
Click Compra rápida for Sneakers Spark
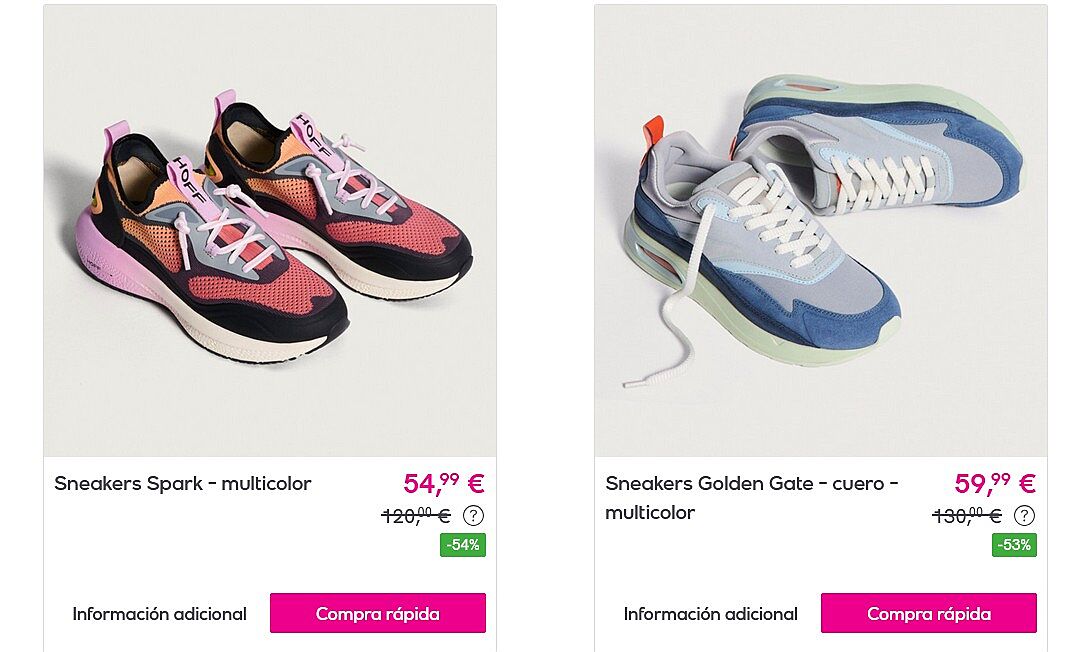378,613
